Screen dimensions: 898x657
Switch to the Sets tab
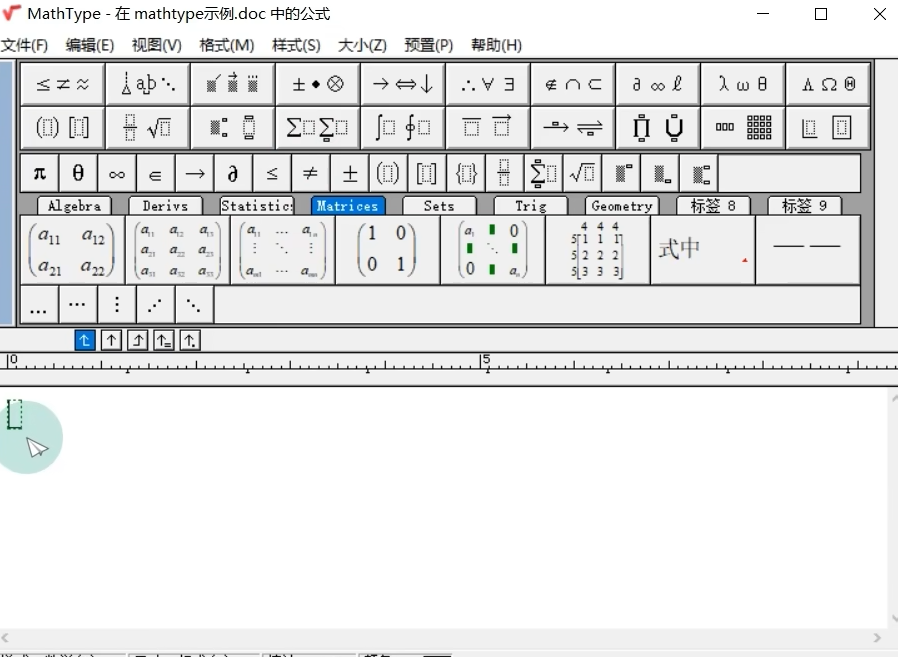pos(439,206)
